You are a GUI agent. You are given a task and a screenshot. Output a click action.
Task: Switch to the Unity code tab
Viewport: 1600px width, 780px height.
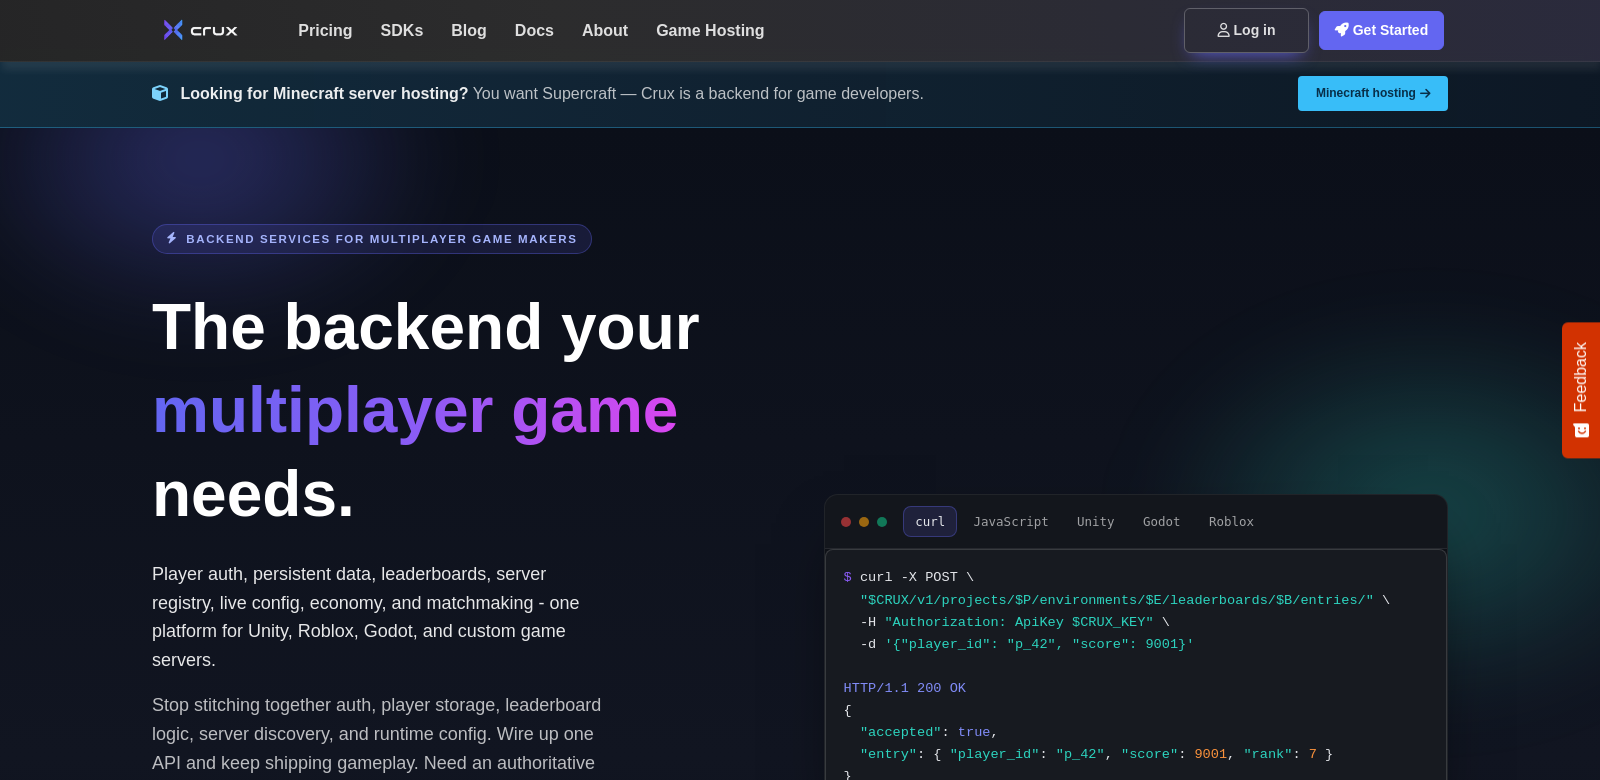click(1095, 521)
